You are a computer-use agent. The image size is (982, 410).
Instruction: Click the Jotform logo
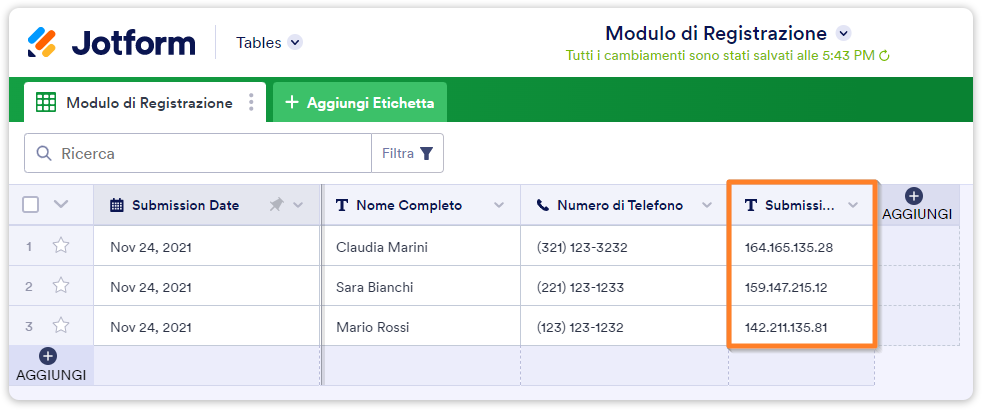tap(111, 42)
